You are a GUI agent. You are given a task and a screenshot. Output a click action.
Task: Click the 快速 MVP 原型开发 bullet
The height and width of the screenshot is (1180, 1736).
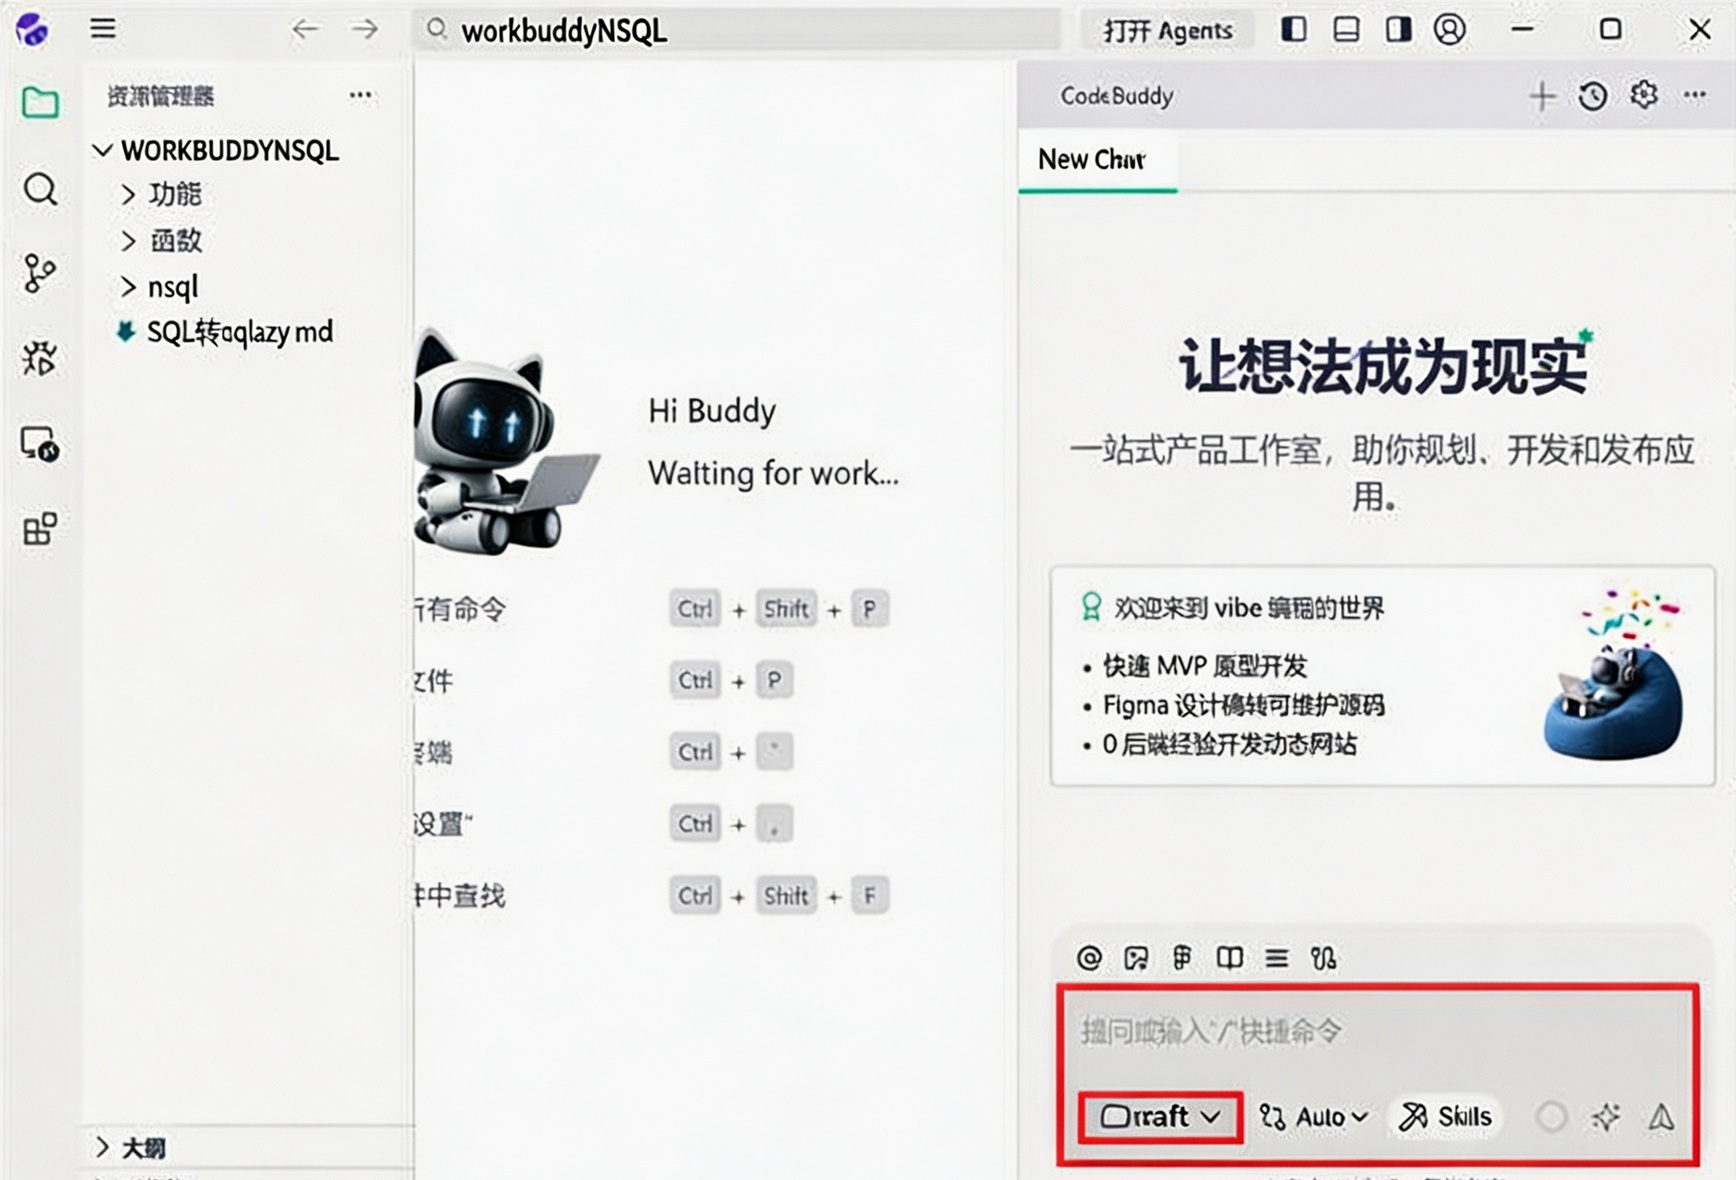point(1205,666)
